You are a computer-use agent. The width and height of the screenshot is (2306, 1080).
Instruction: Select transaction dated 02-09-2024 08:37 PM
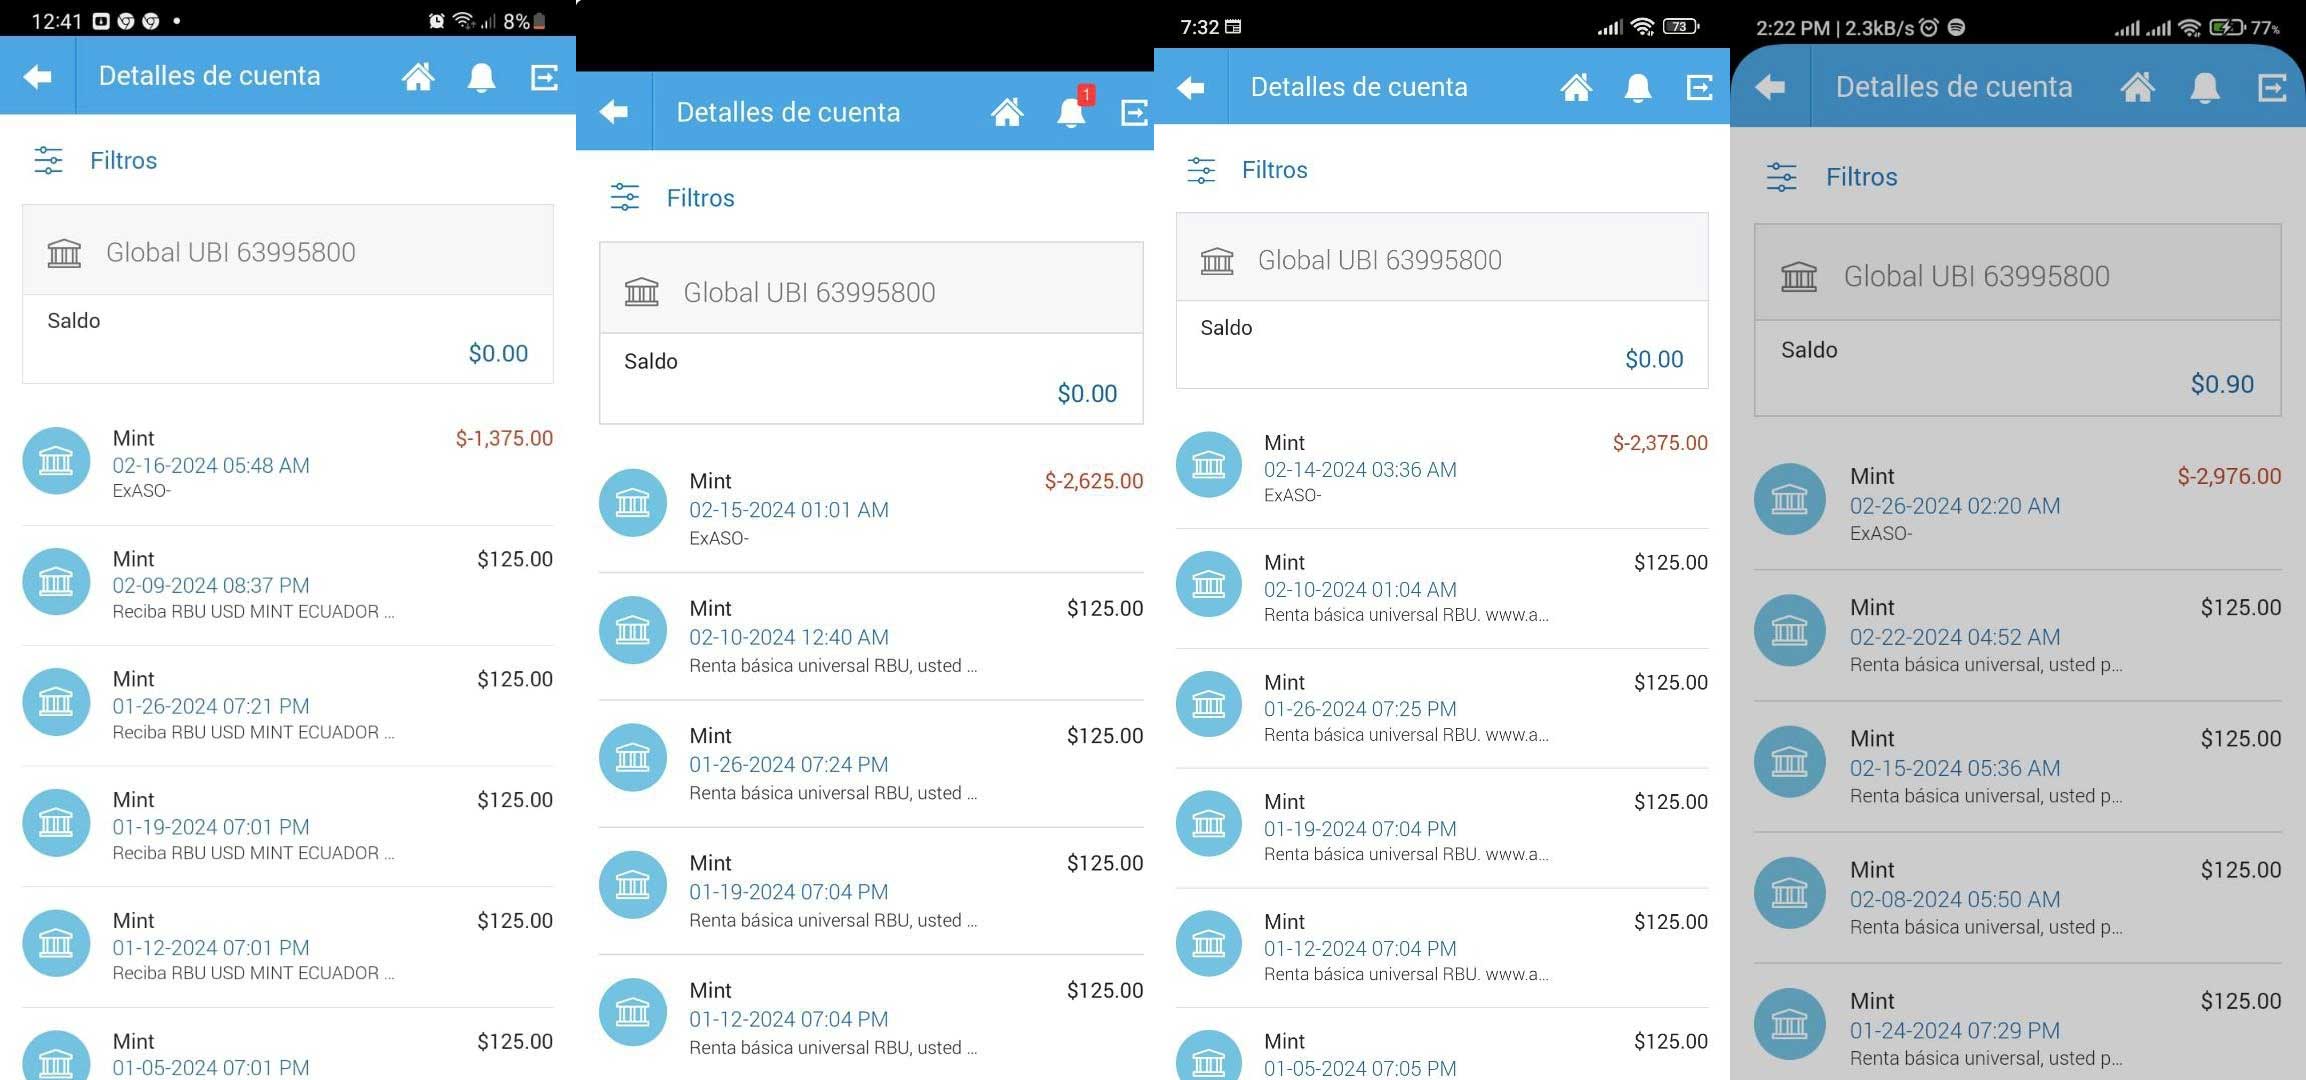pyautogui.click(x=287, y=585)
